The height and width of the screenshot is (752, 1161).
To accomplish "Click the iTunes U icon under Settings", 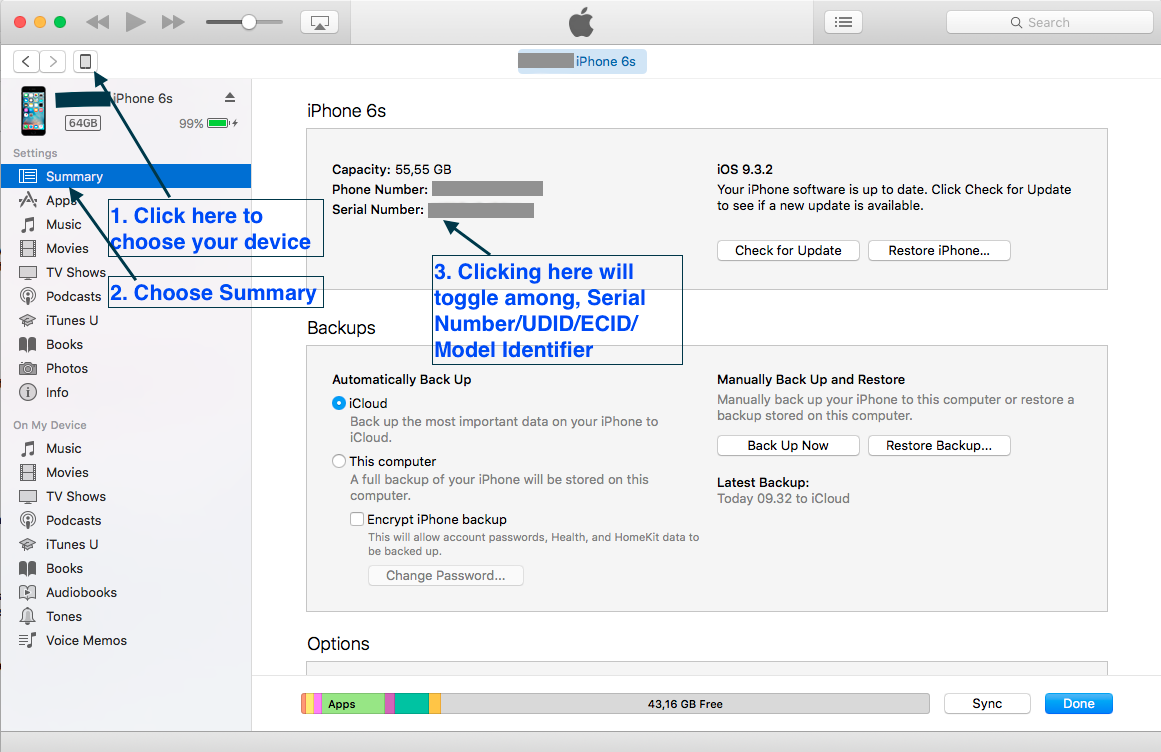I will [27, 320].
